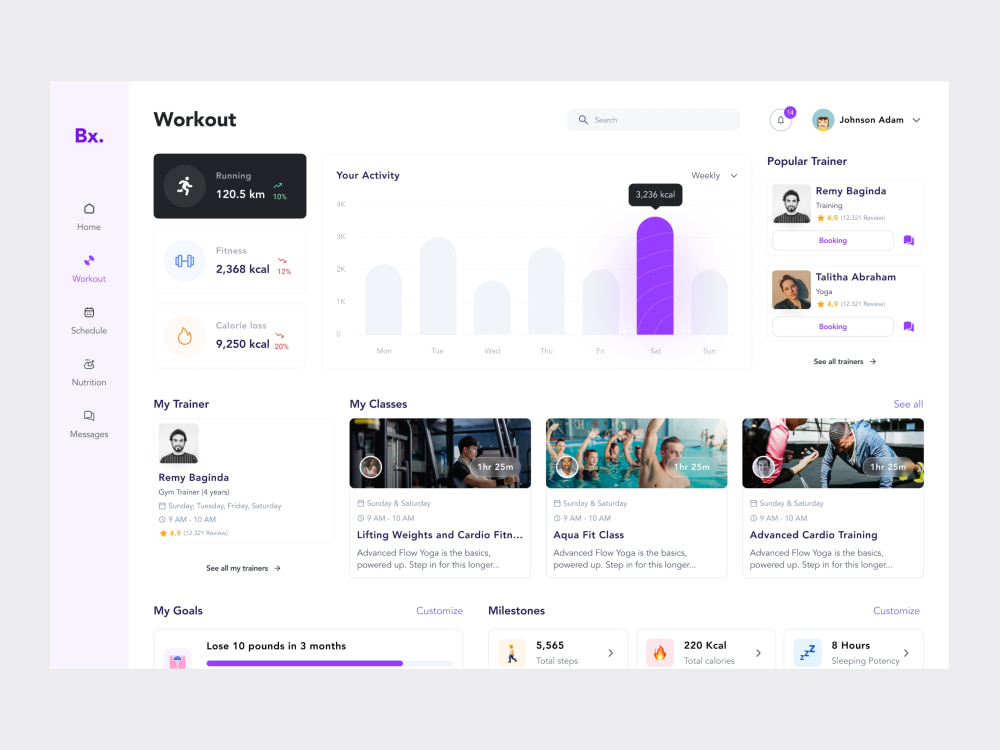Open Nutrition in the sidebar
This screenshot has height=750, width=1000.
pos(89,372)
